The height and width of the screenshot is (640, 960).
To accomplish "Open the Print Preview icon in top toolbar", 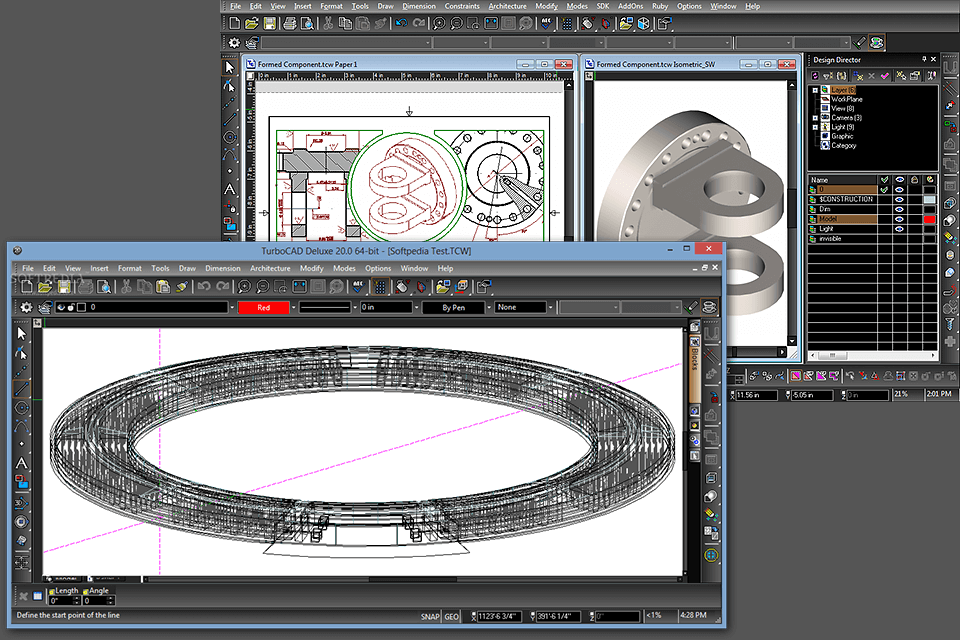I will click(x=104, y=290).
